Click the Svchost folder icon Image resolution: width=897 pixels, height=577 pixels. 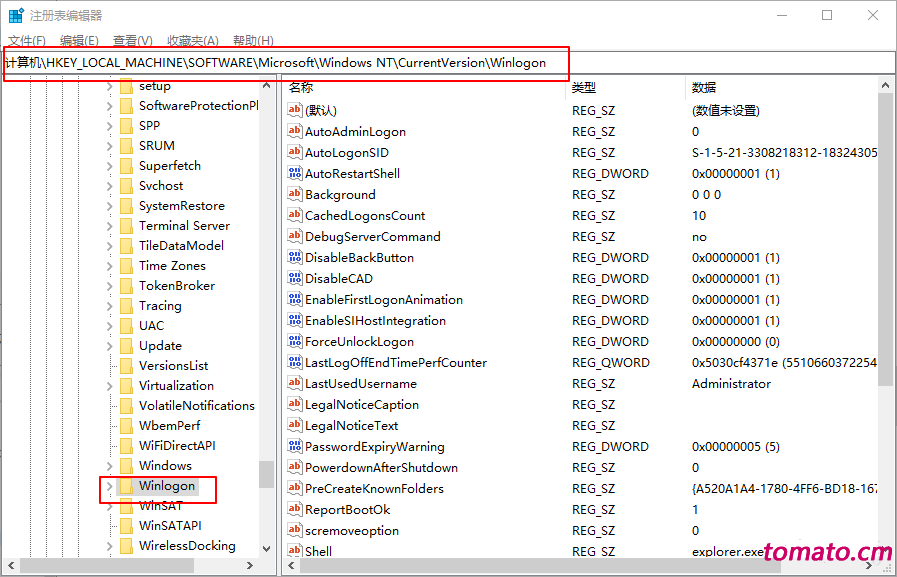click(x=126, y=186)
